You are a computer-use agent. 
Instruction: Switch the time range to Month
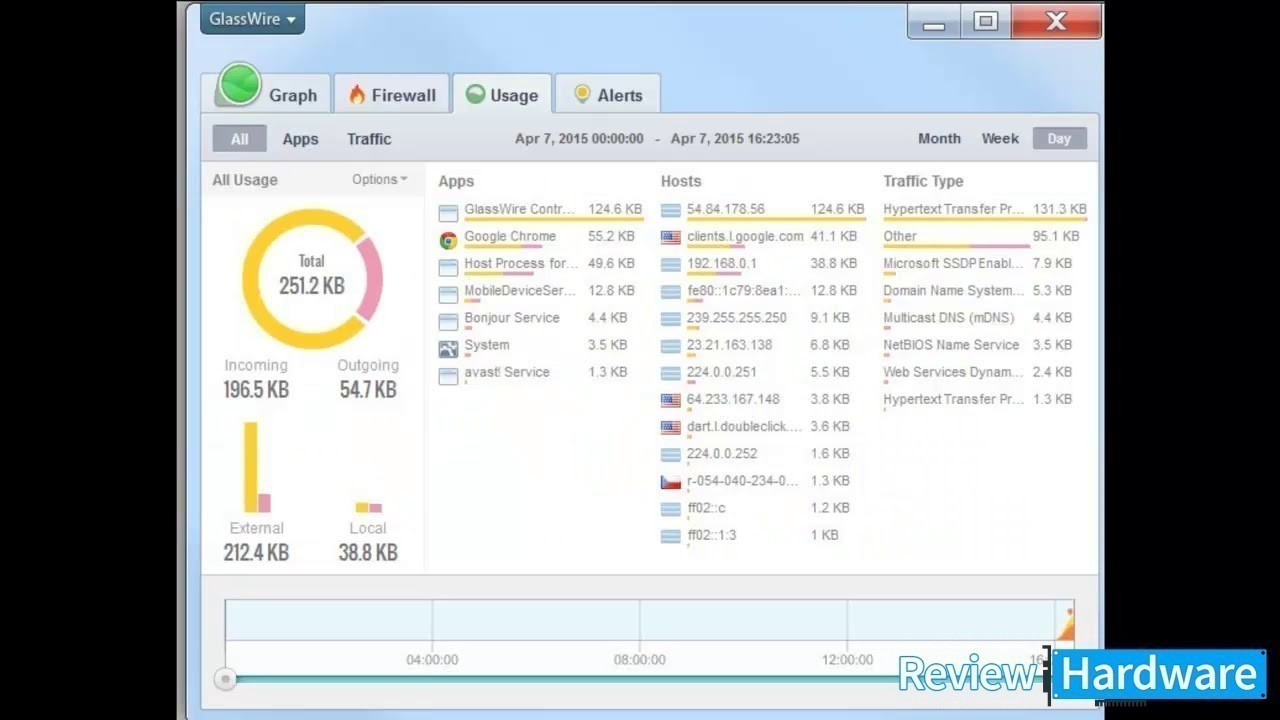click(939, 139)
